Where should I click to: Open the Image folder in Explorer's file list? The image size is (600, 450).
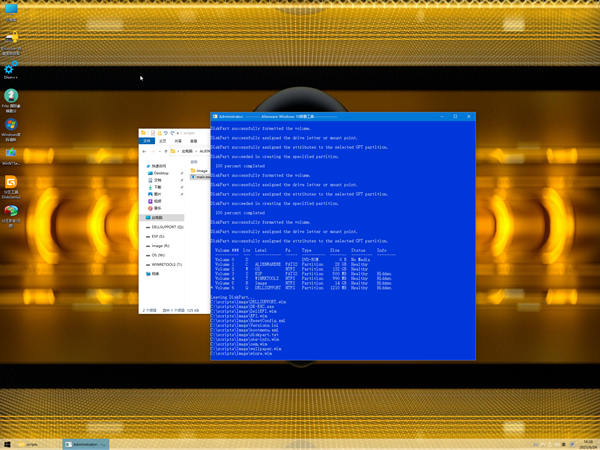(199, 170)
